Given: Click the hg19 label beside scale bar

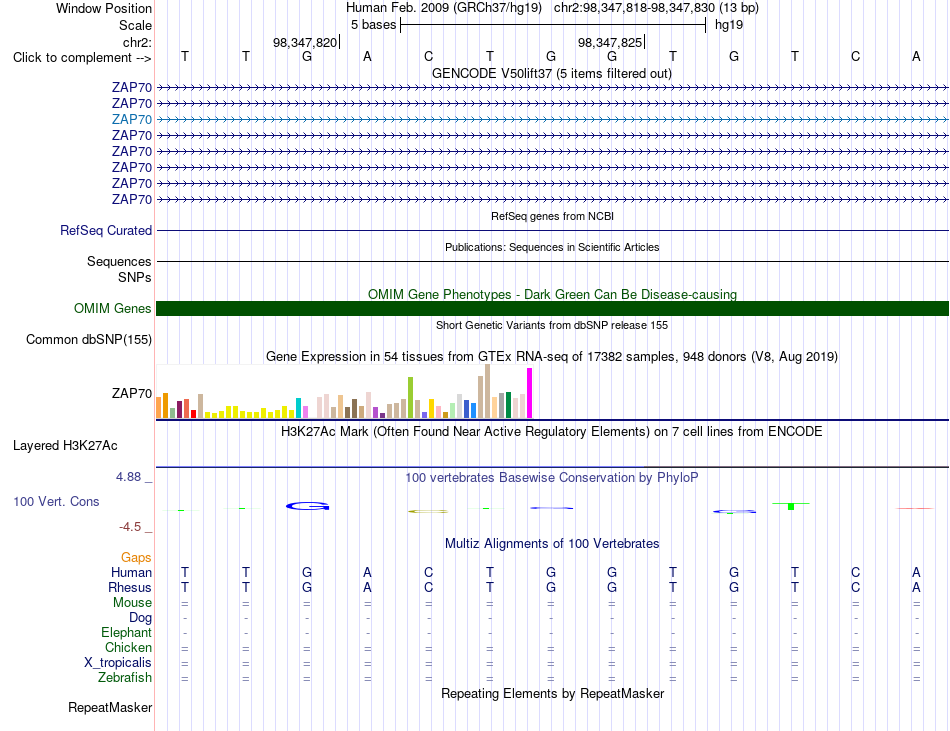Looking at the screenshot, I should 729,25.
